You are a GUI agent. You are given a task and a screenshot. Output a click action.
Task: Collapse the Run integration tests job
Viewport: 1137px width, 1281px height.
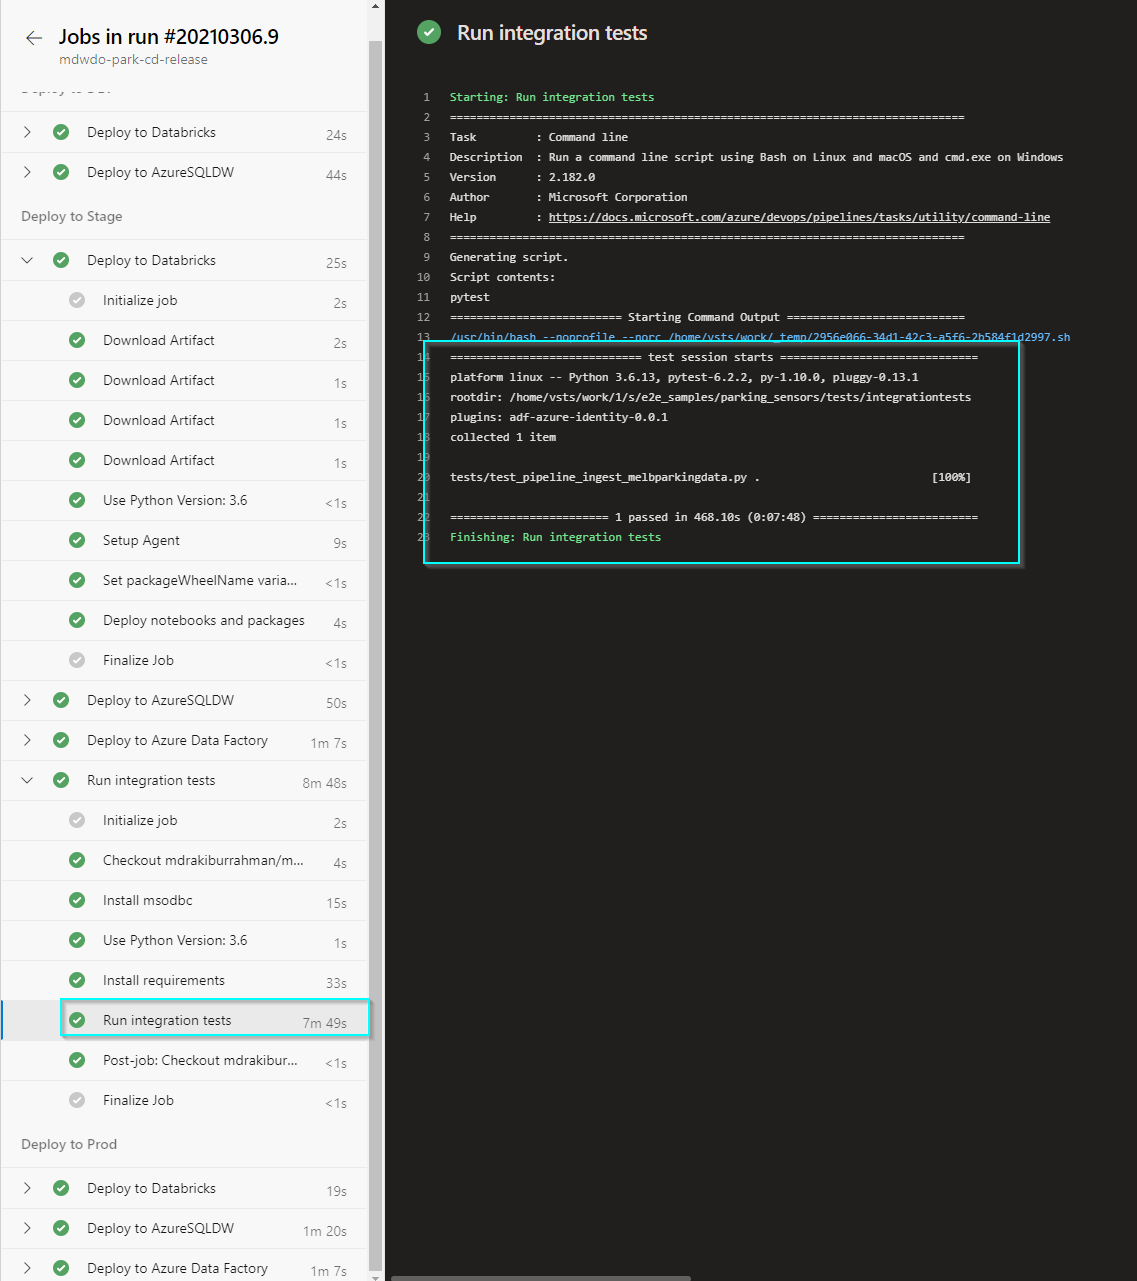pos(26,780)
